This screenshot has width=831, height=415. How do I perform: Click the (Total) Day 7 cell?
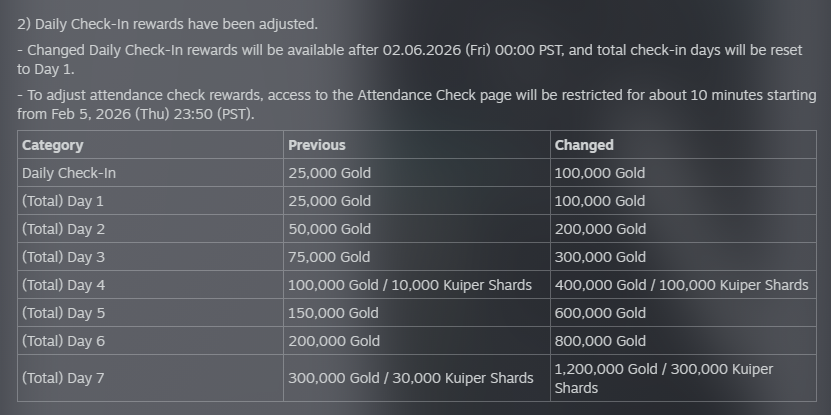click(x=63, y=378)
